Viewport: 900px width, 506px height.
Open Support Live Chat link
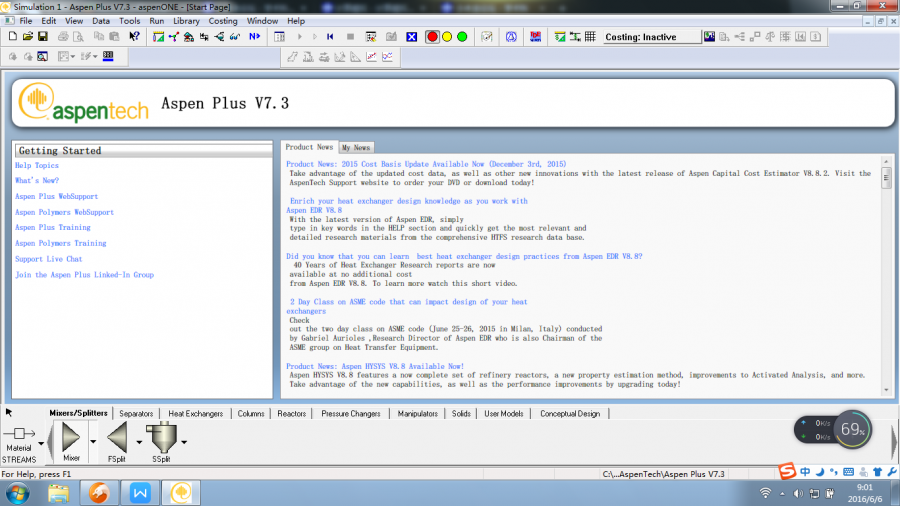click(x=49, y=259)
